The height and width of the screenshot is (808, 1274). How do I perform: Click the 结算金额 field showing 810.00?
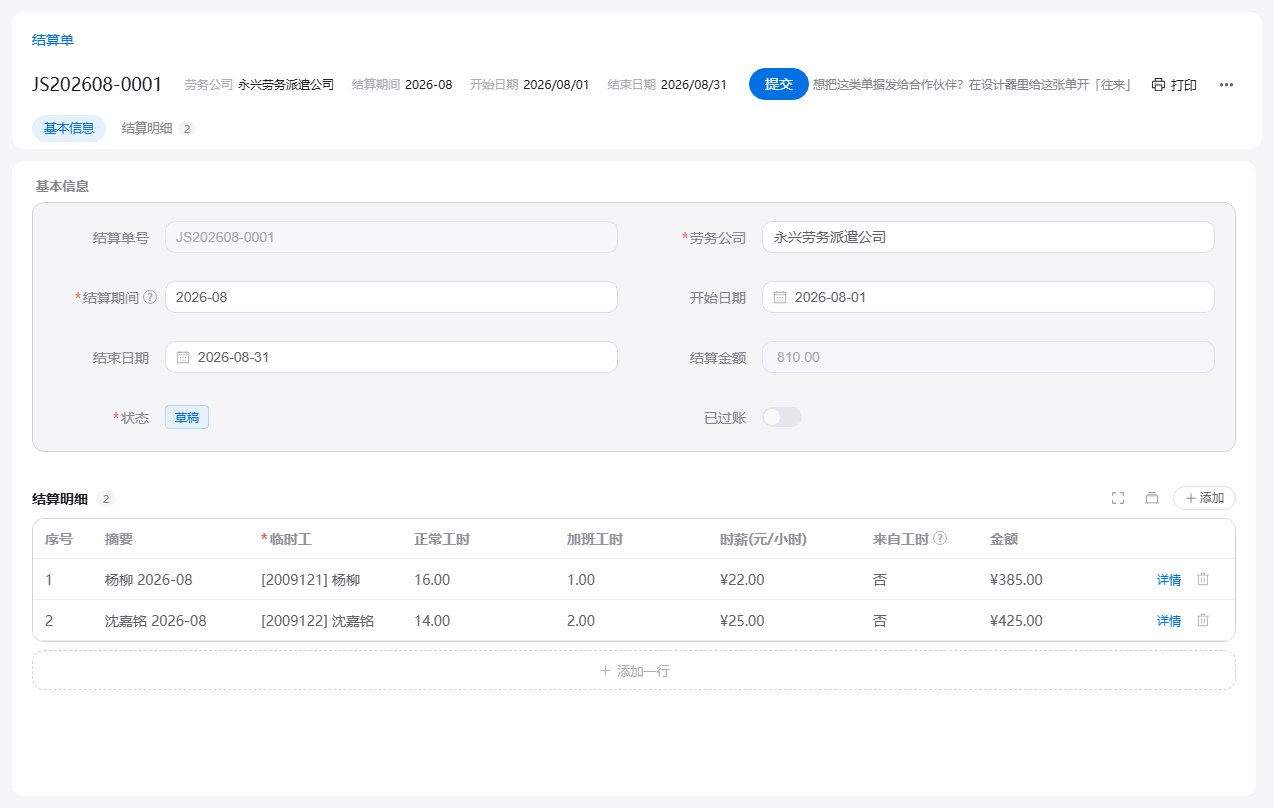988,357
